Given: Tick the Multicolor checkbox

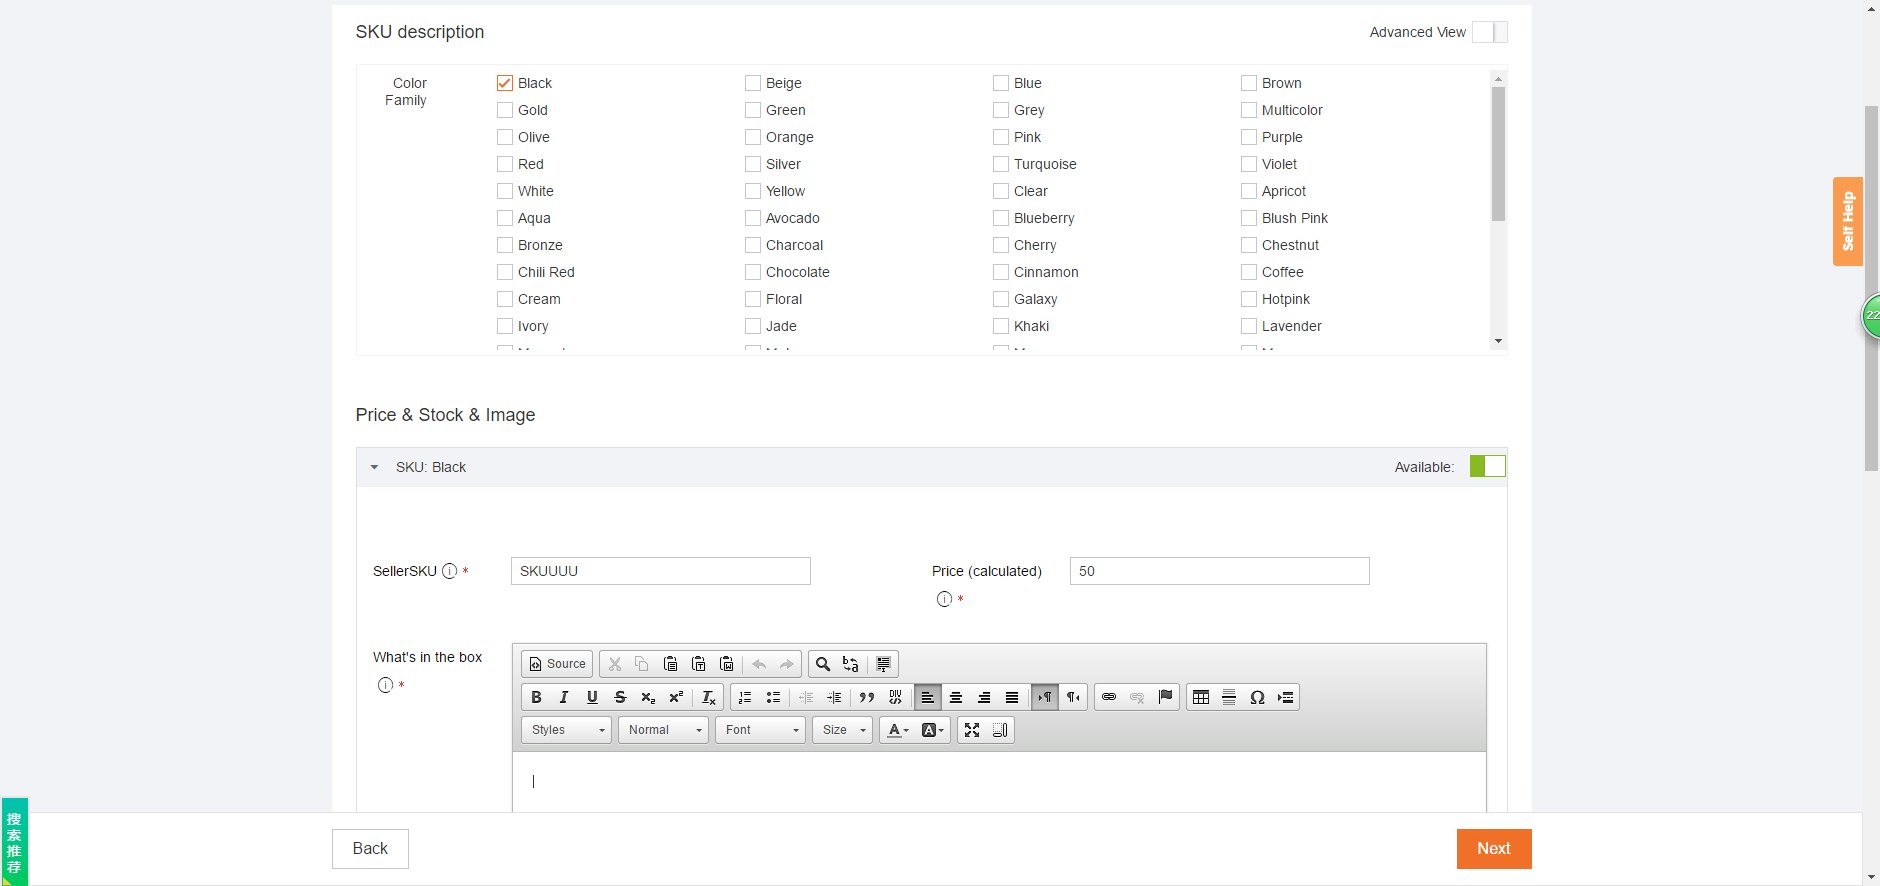Looking at the screenshot, I should point(1249,110).
